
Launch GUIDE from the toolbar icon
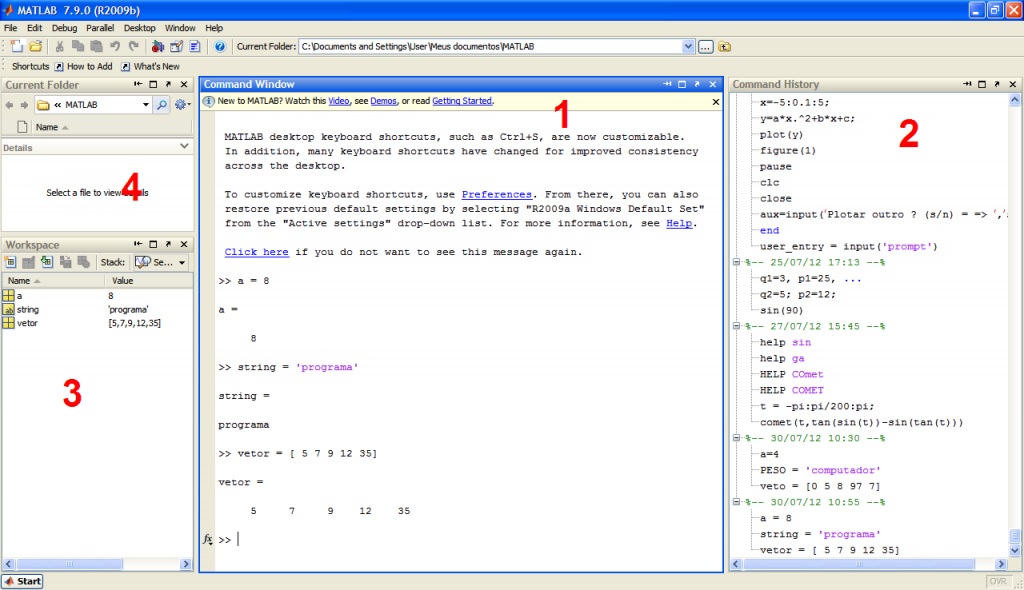point(176,46)
